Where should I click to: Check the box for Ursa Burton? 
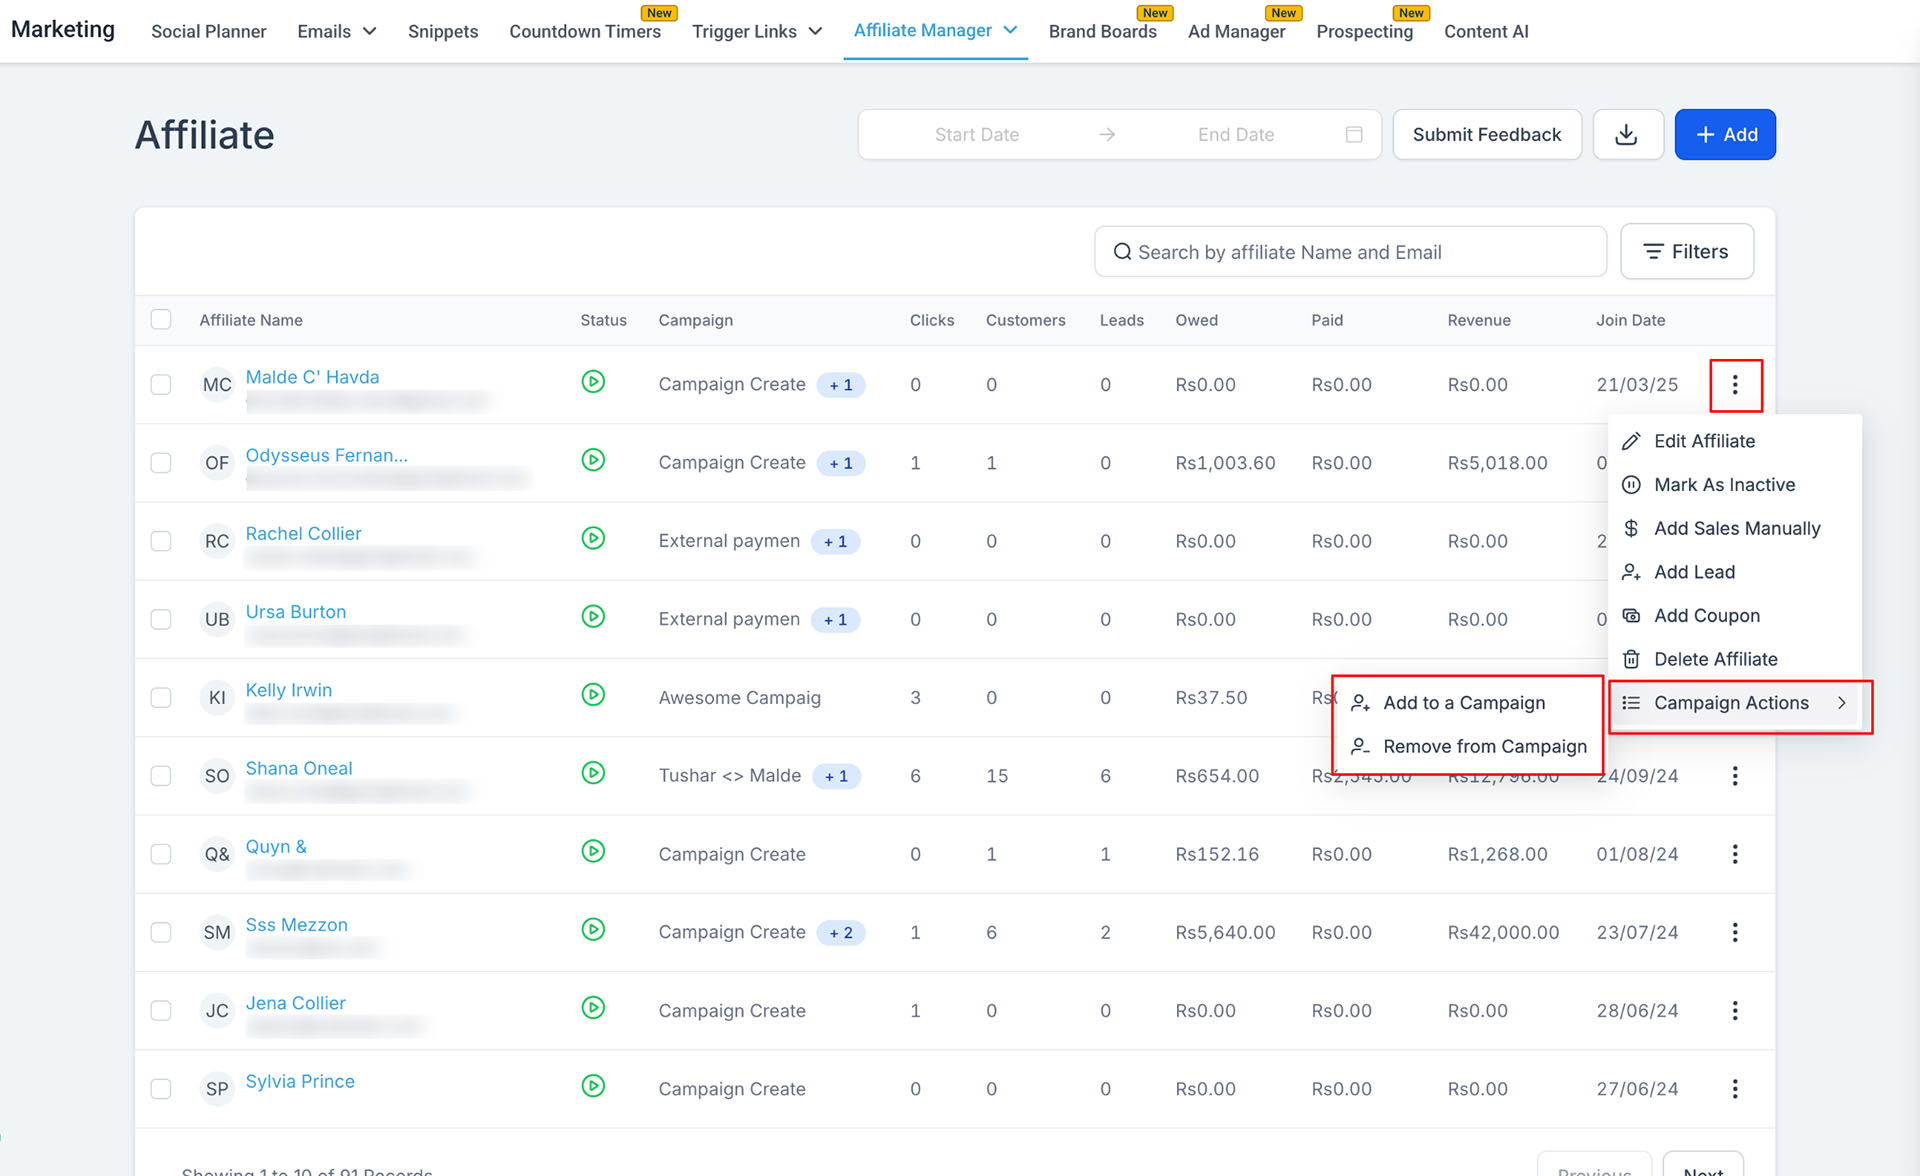pos(161,619)
